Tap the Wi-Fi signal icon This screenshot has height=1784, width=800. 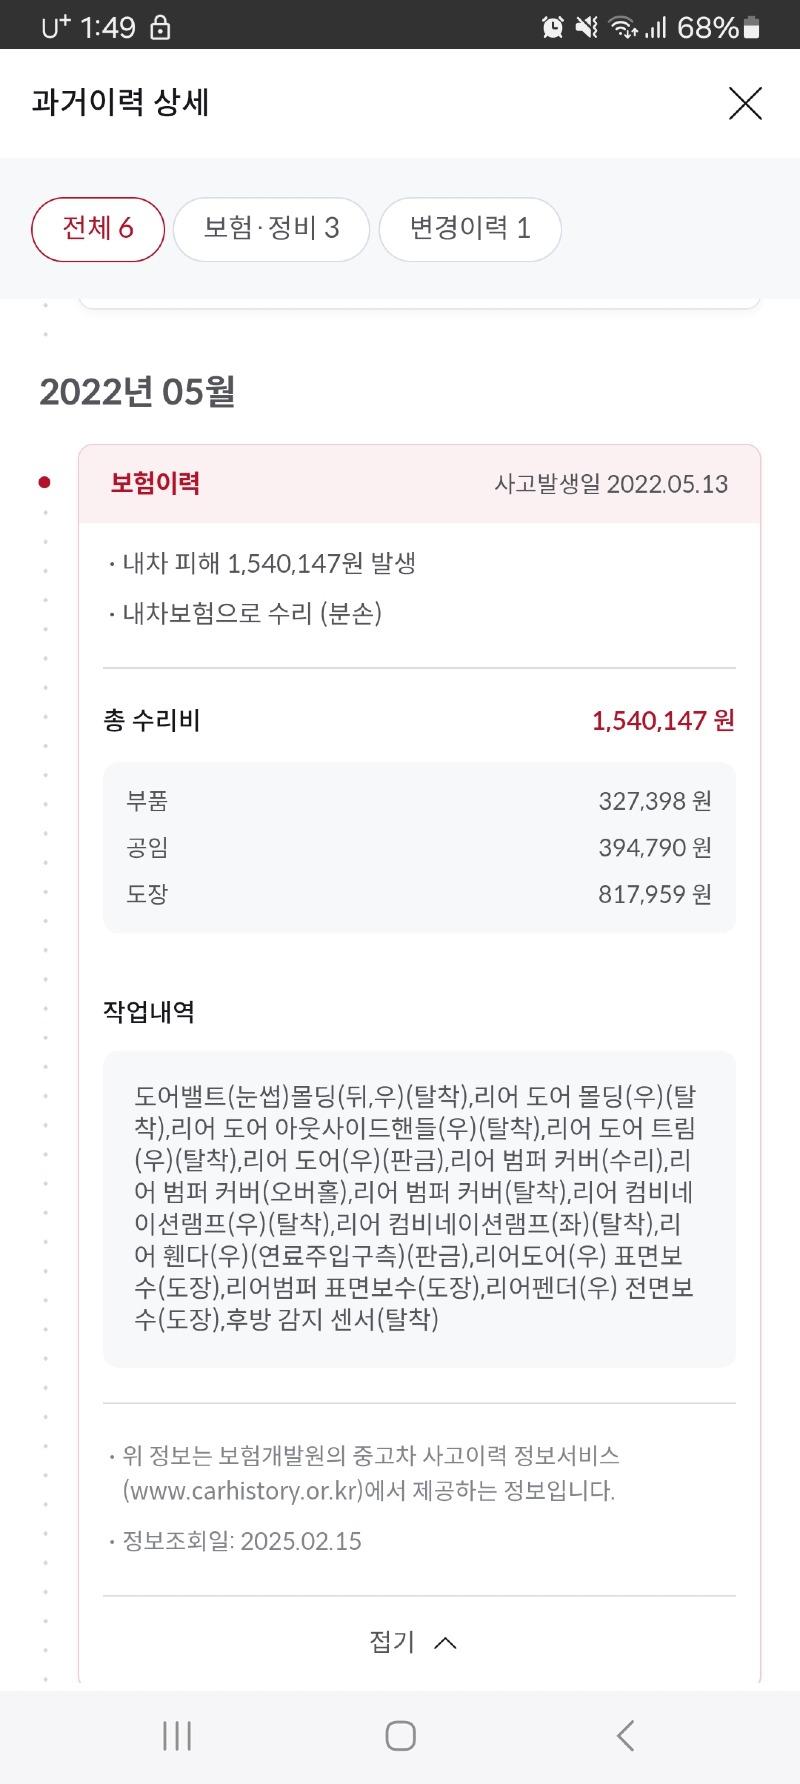[x=624, y=28]
